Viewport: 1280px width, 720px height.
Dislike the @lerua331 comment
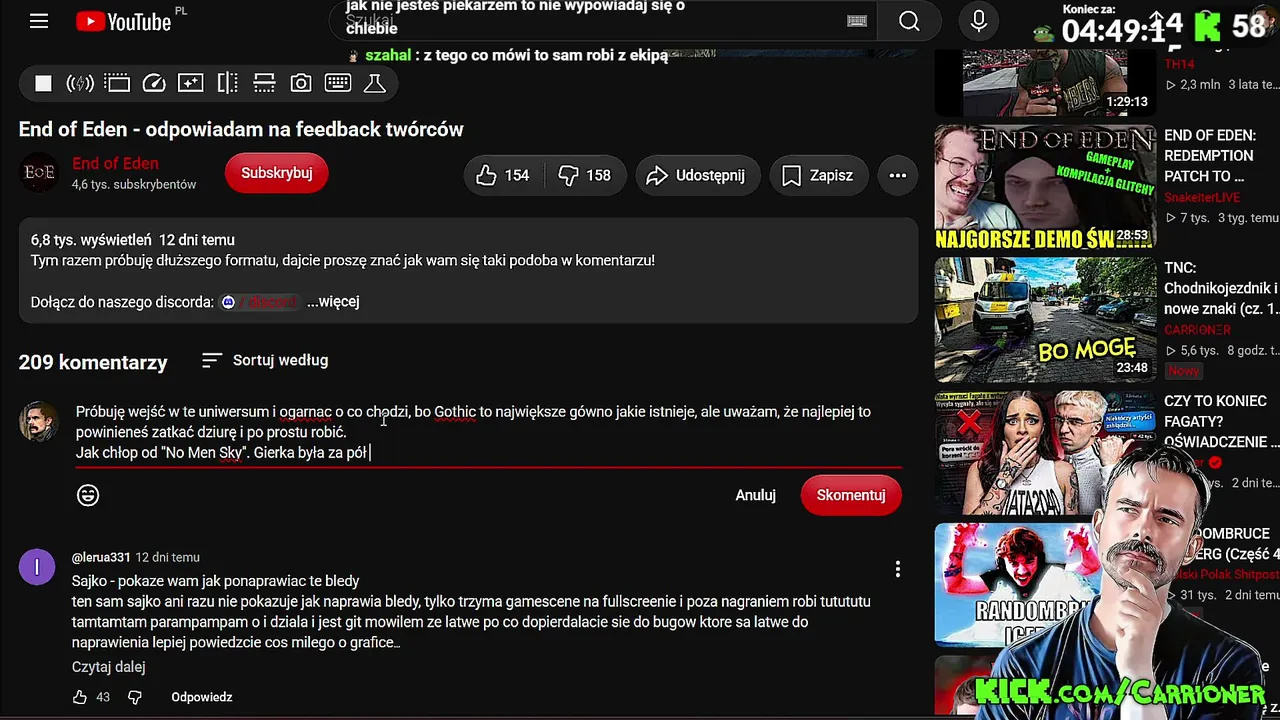click(x=135, y=697)
